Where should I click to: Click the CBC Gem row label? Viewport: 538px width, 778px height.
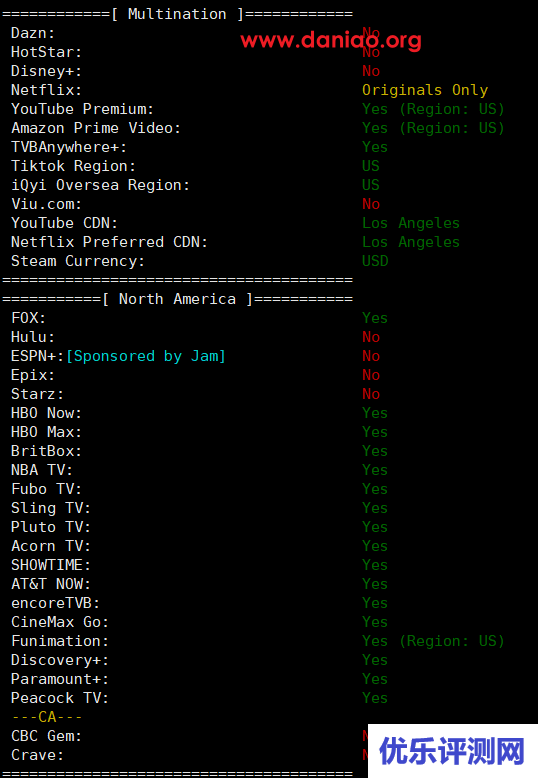(x=46, y=736)
